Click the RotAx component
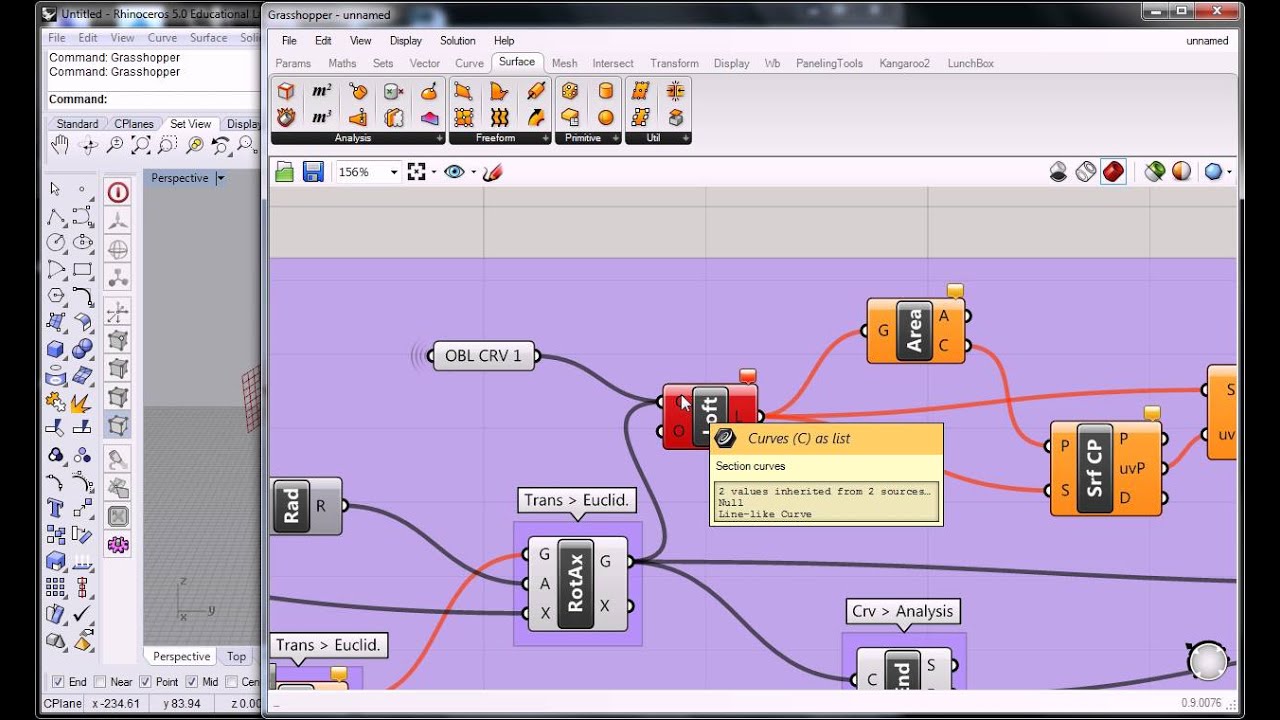The image size is (1280, 720). coord(576,583)
